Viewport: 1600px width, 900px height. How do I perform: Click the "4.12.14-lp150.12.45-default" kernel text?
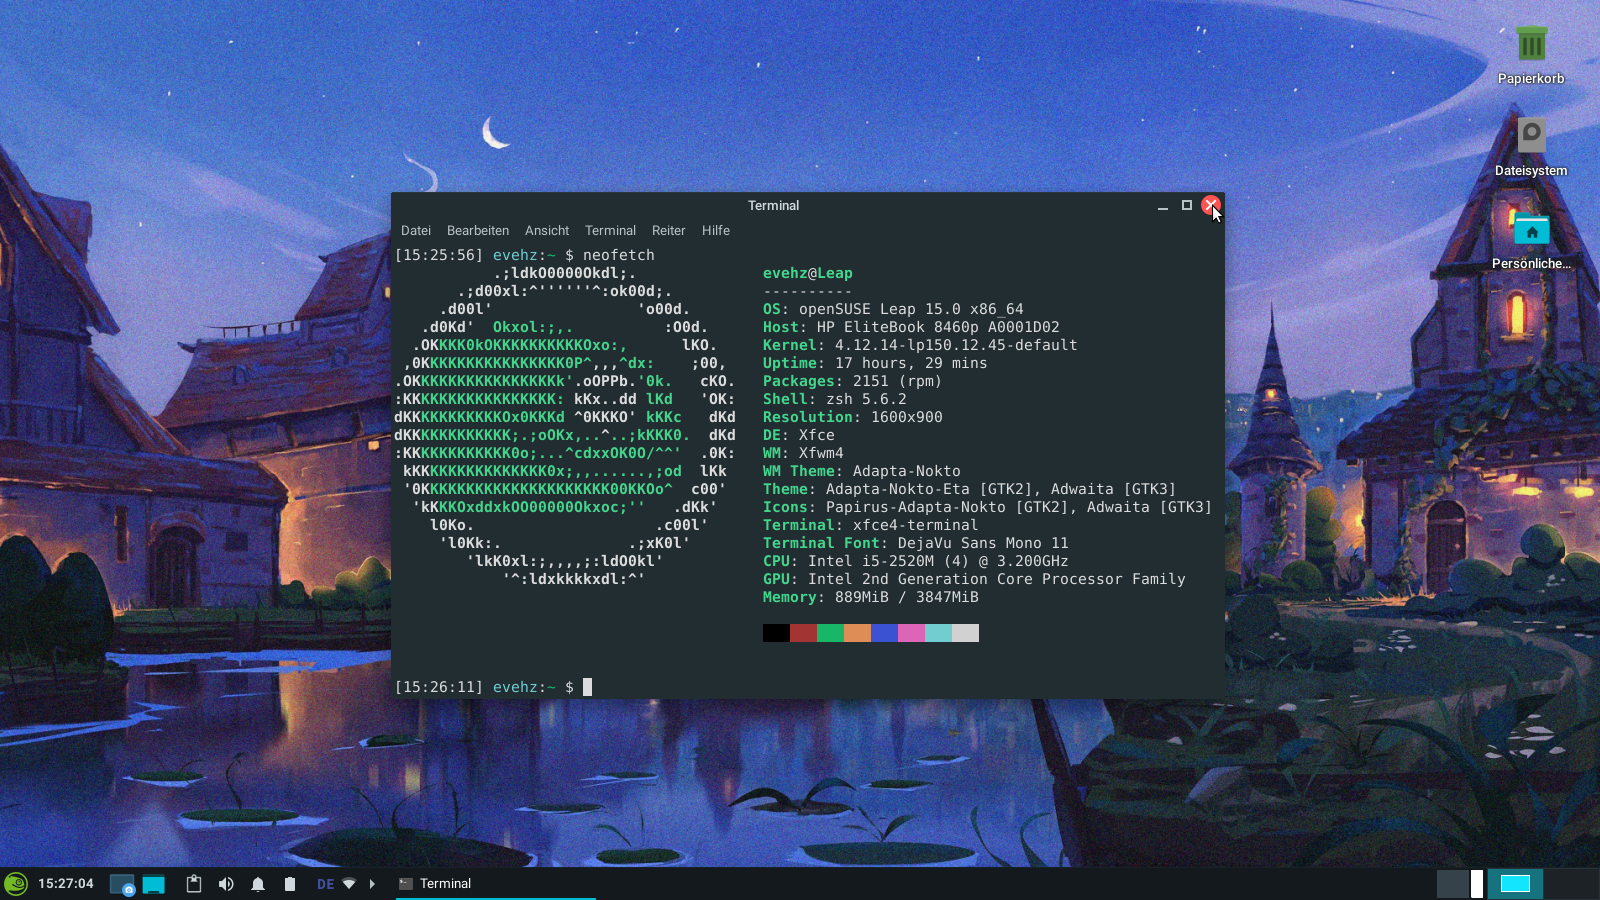coord(956,346)
